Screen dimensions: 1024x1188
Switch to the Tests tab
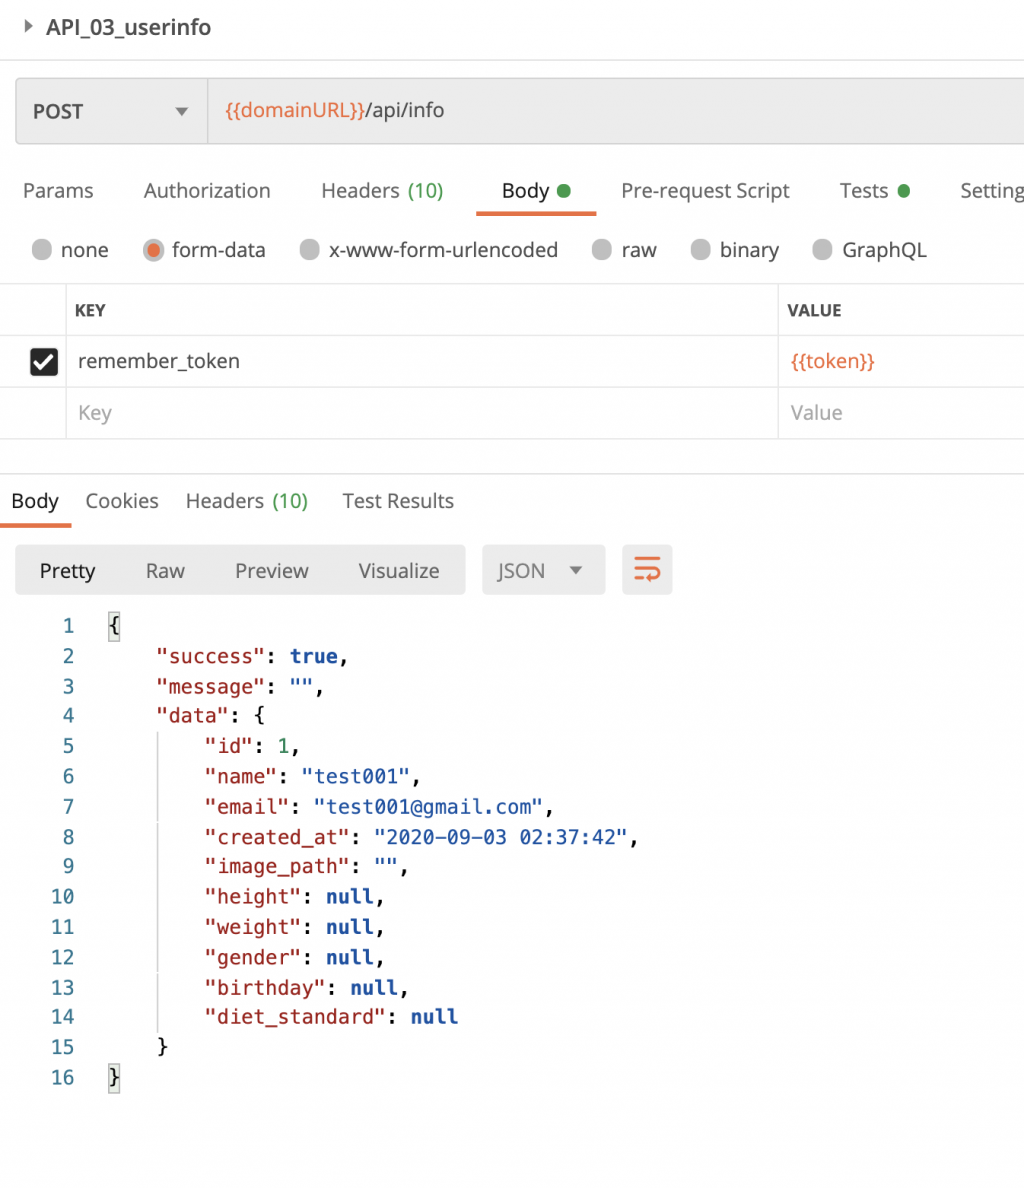coord(864,191)
